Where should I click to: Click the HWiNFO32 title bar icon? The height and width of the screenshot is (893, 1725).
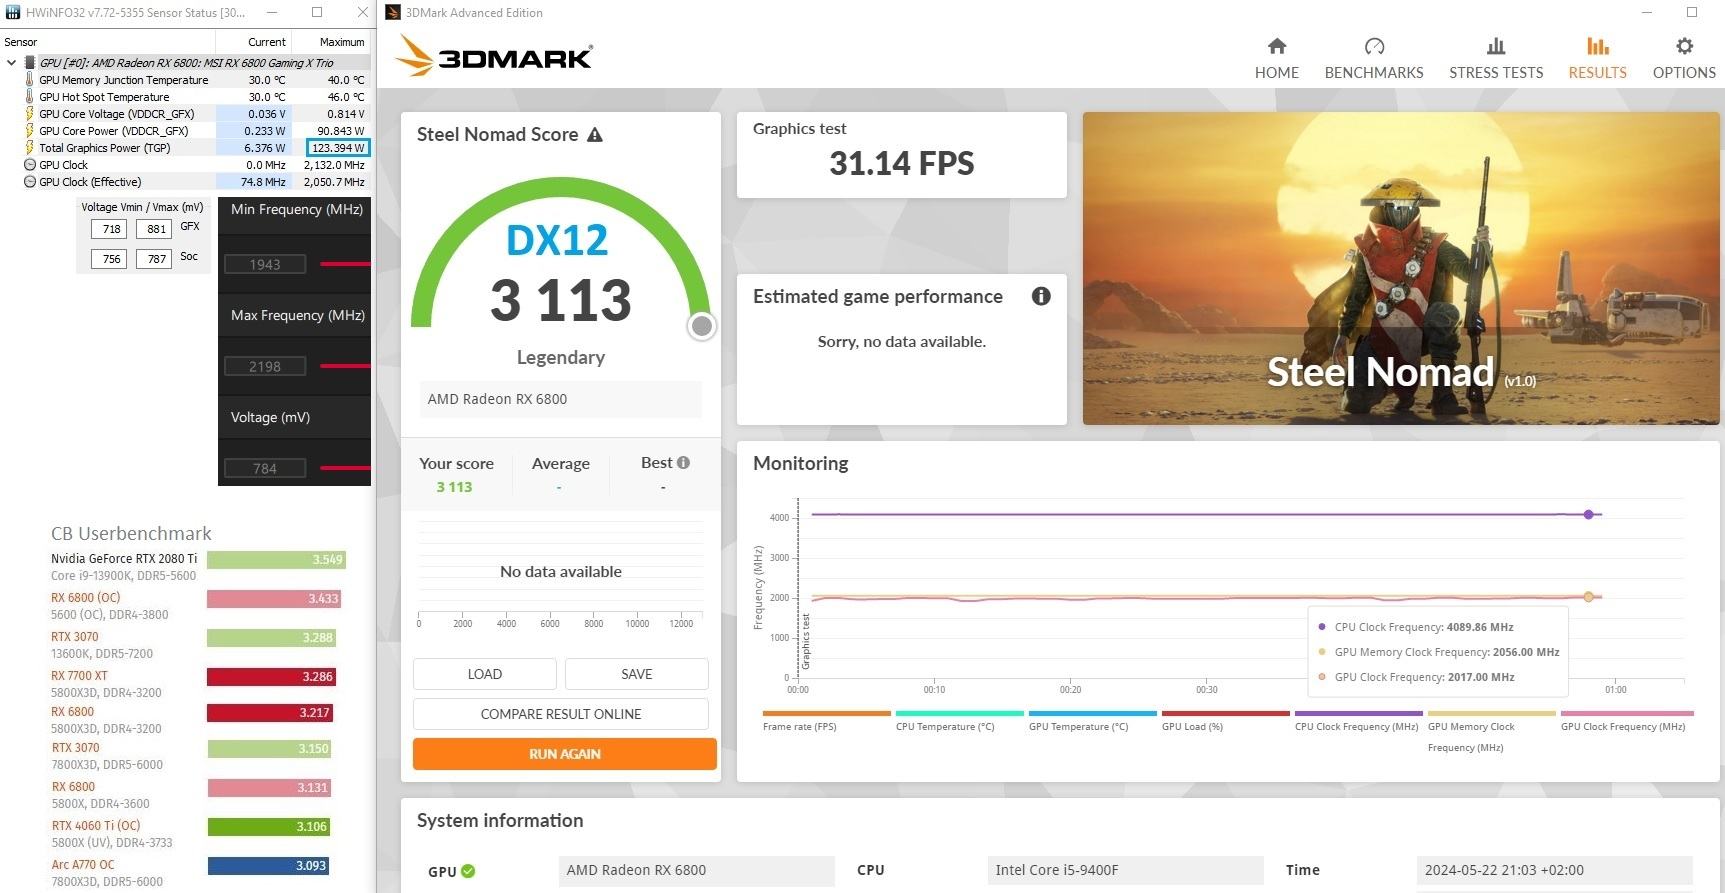coord(13,12)
